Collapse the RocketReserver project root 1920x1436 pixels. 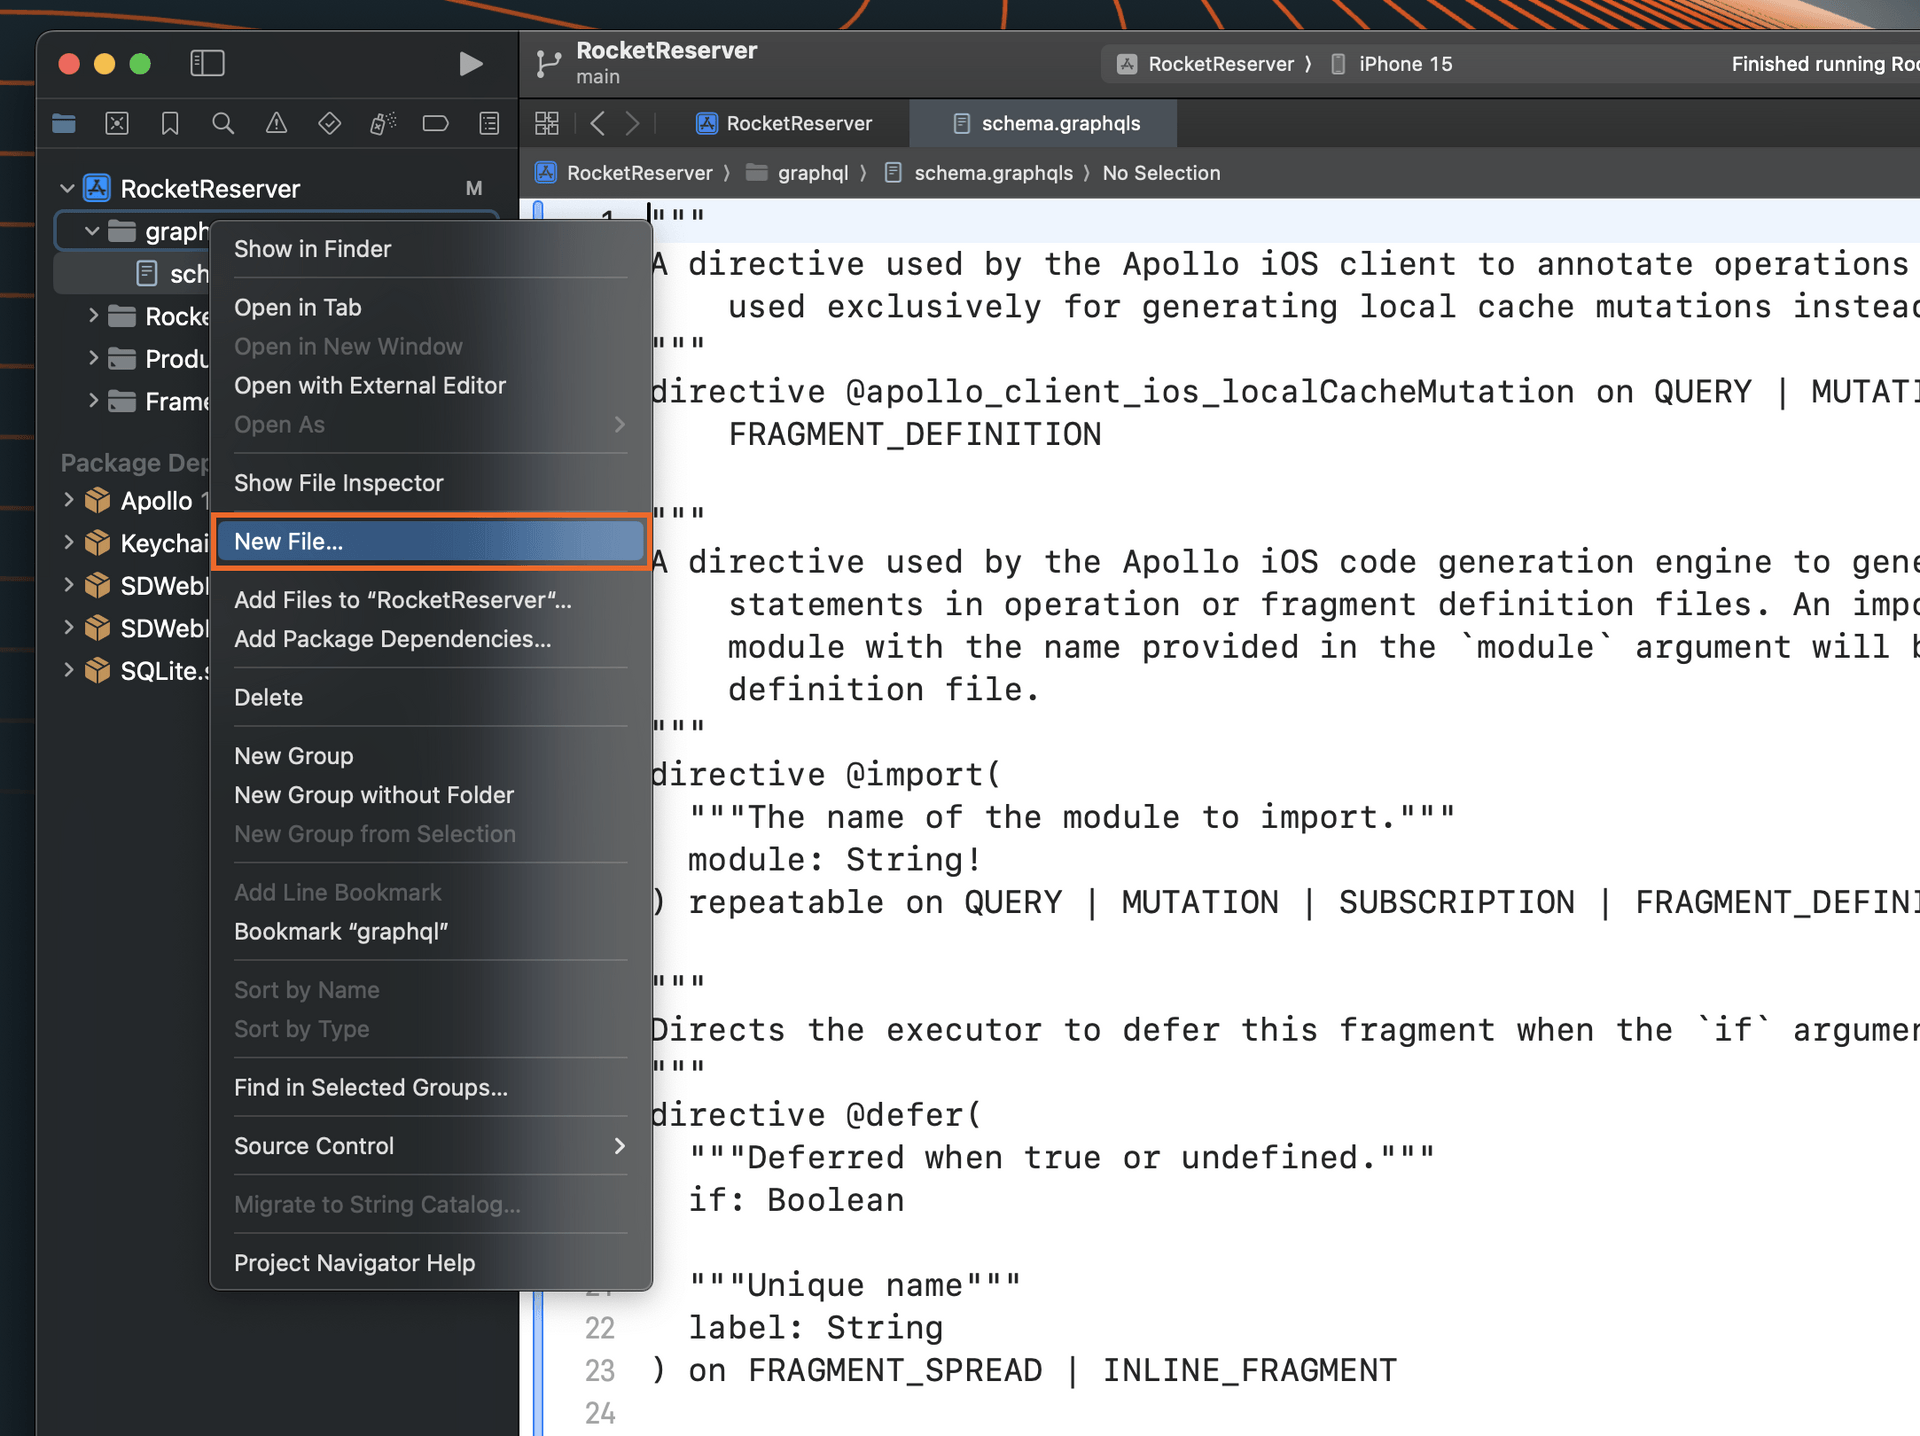click(x=67, y=188)
